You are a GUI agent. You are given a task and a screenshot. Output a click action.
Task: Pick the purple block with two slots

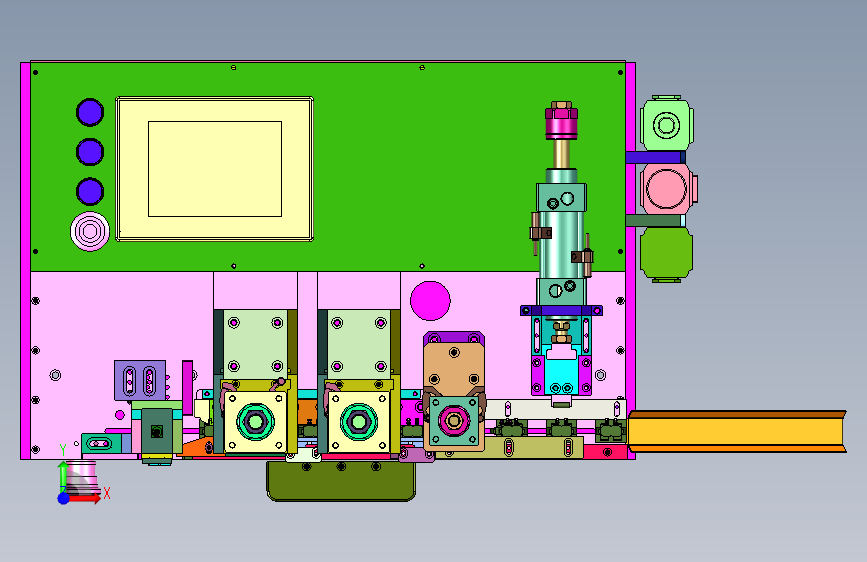(140, 381)
